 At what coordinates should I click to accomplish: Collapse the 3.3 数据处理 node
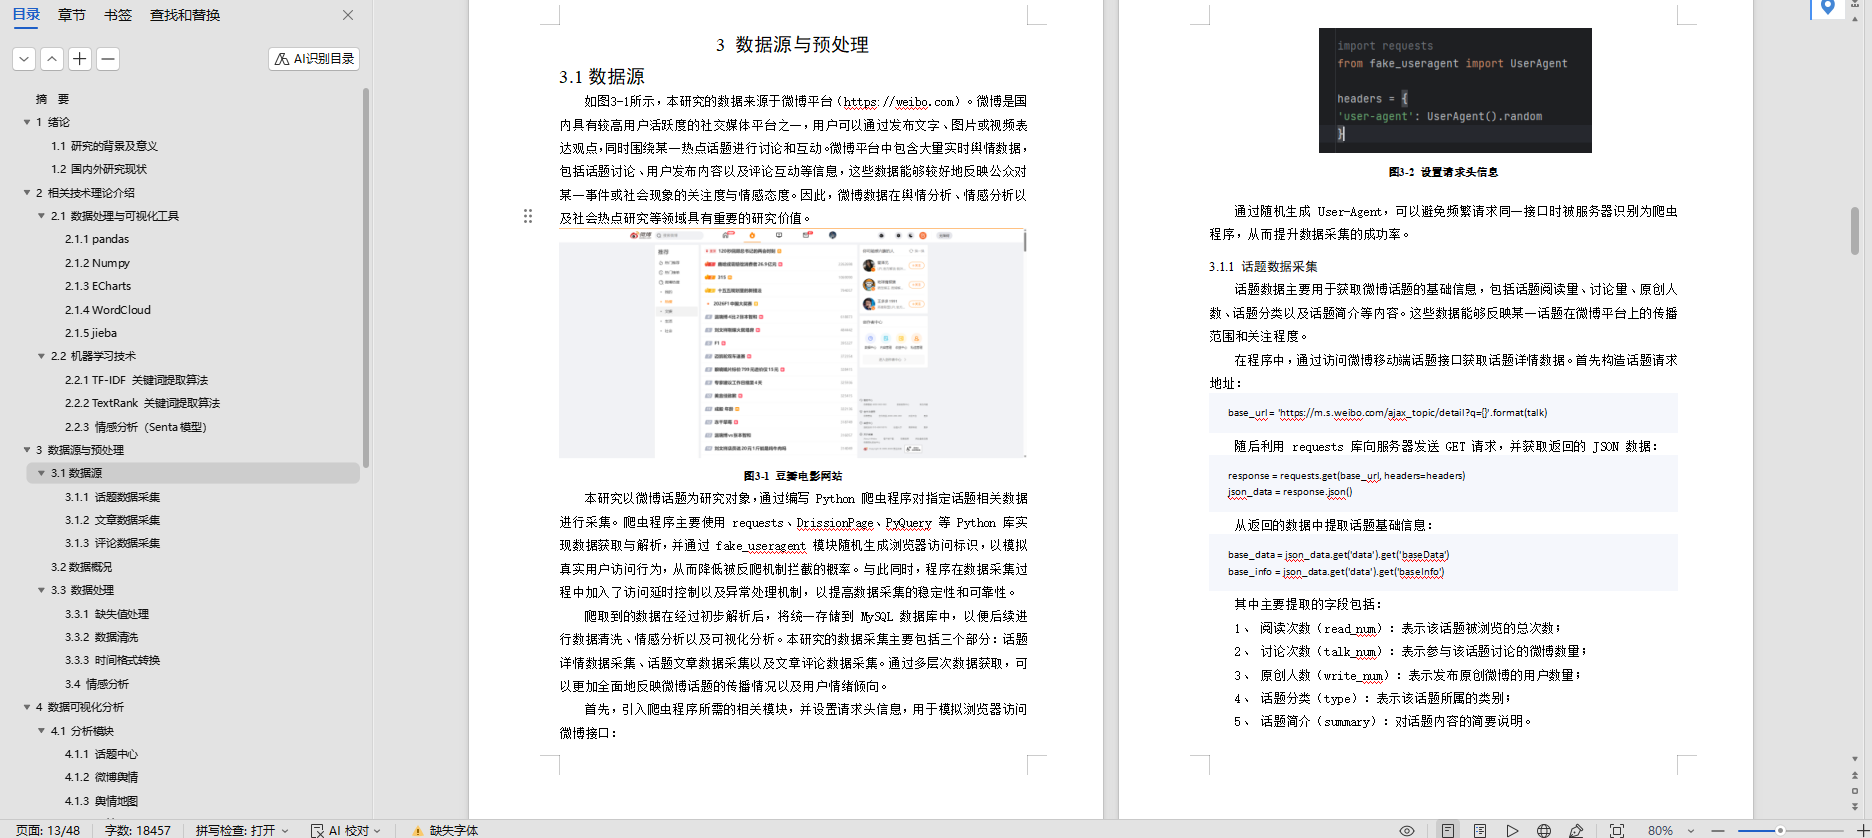41,590
